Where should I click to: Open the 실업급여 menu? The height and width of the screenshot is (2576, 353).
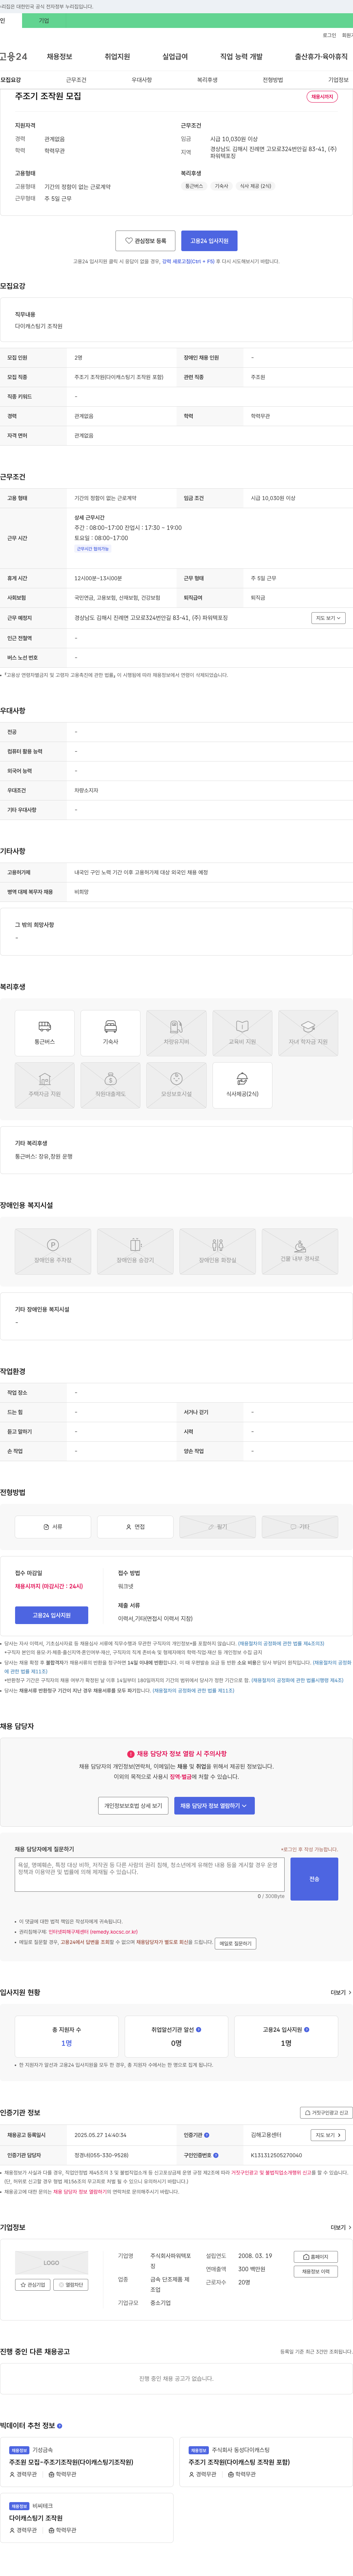click(x=175, y=57)
